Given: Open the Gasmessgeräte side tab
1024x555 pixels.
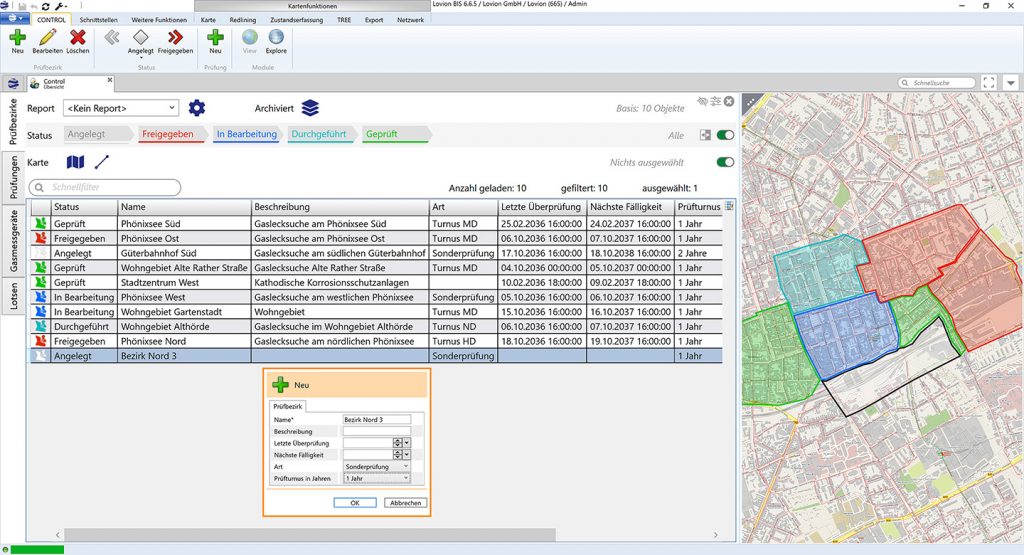Looking at the screenshot, I should click(x=14, y=247).
